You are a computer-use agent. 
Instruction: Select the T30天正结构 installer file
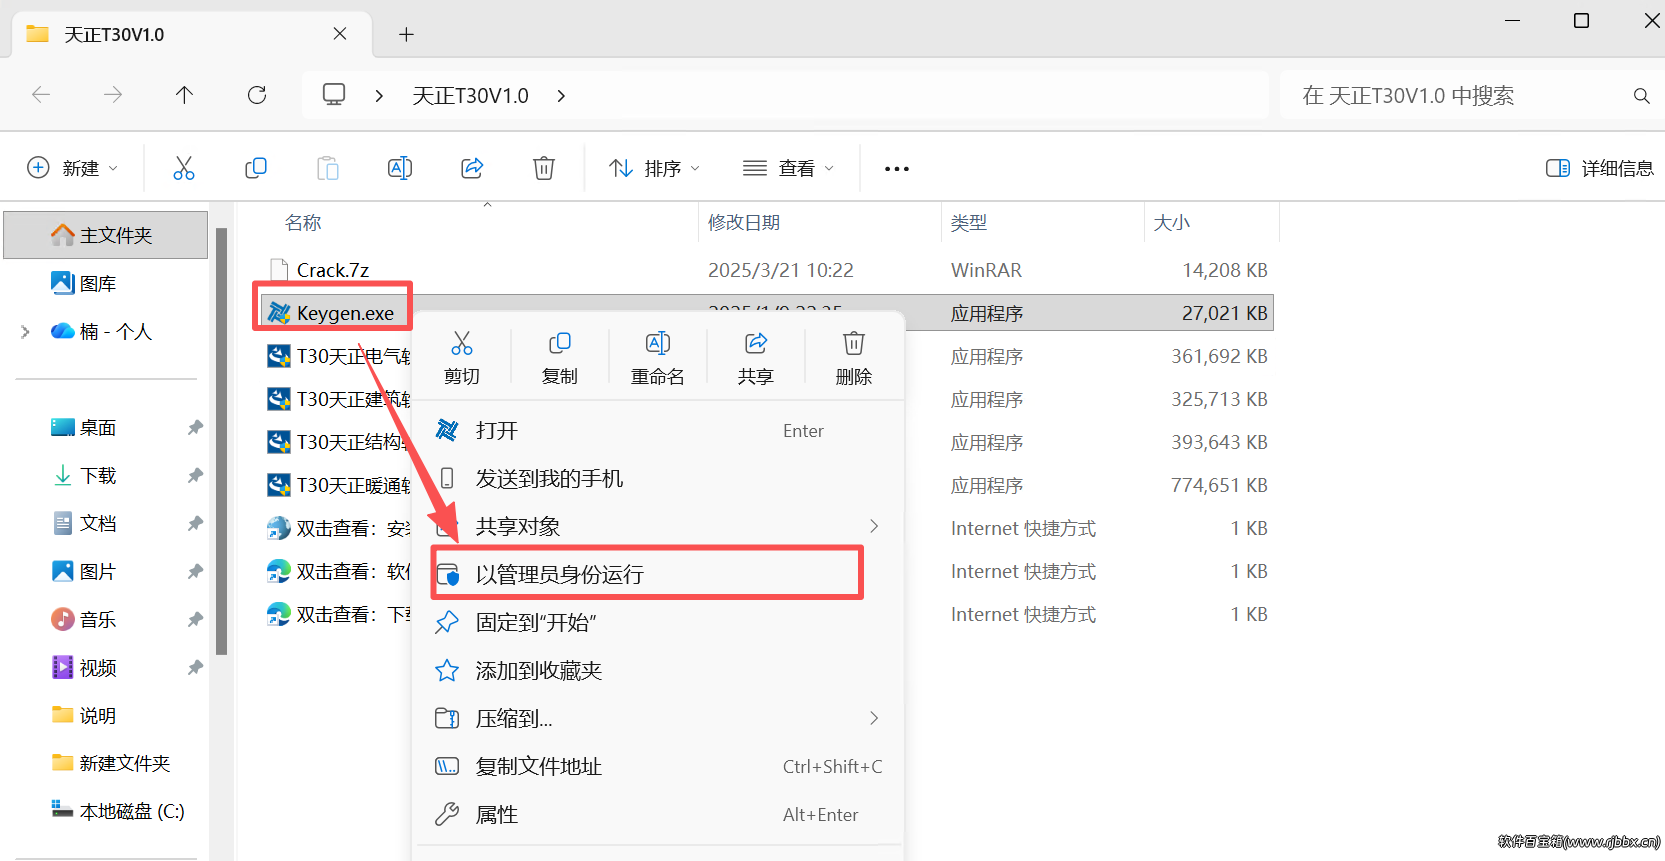click(x=339, y=442)
